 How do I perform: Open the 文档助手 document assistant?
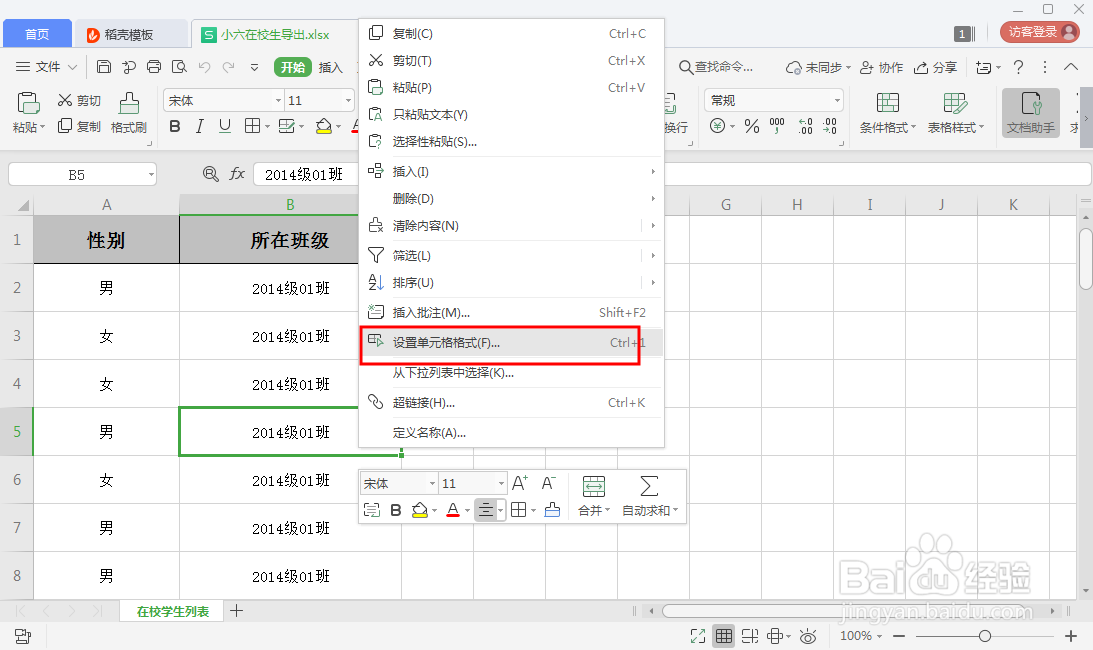[1029, 112]
